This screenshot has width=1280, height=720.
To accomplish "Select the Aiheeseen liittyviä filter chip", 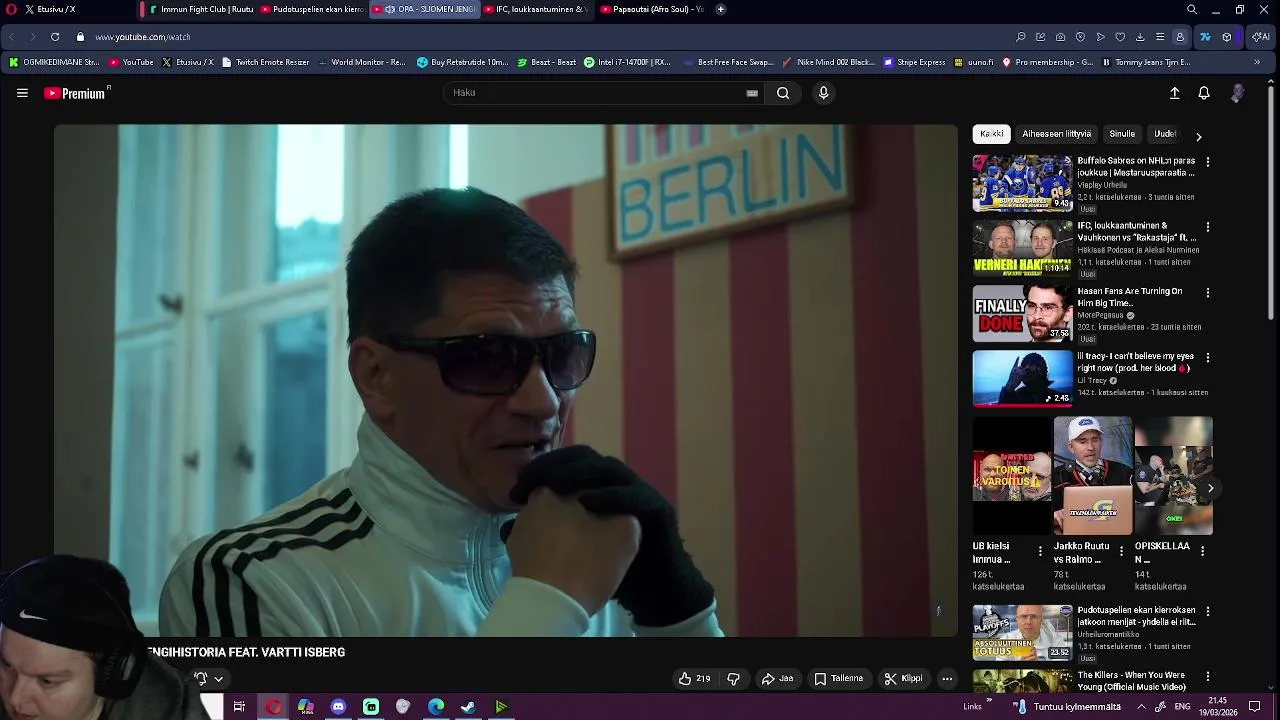I will coord(1056,134).
